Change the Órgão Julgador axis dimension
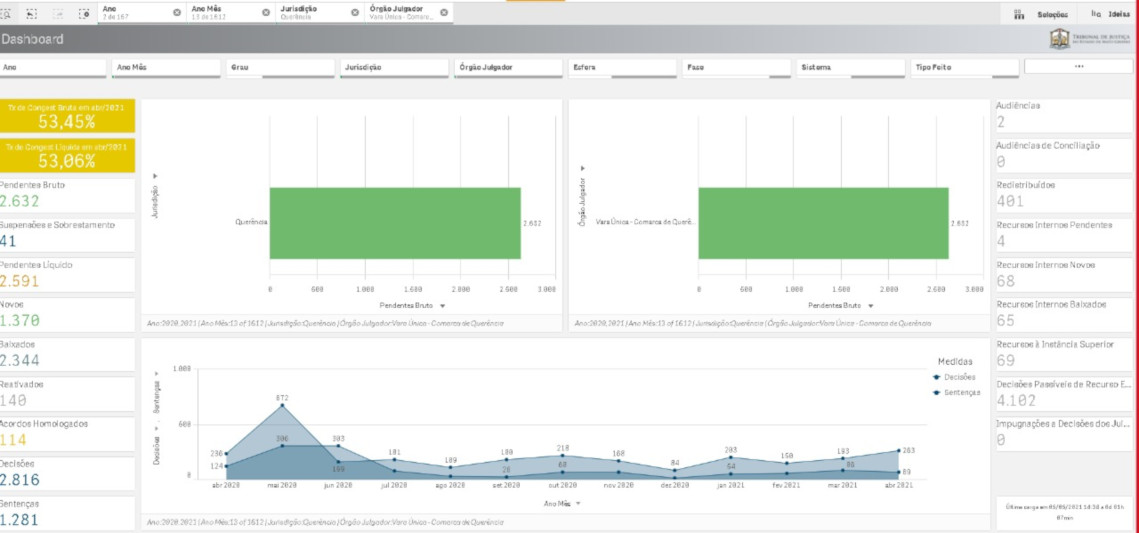Viewport: 1139px width, 533px height. click(x=582, y=195)
